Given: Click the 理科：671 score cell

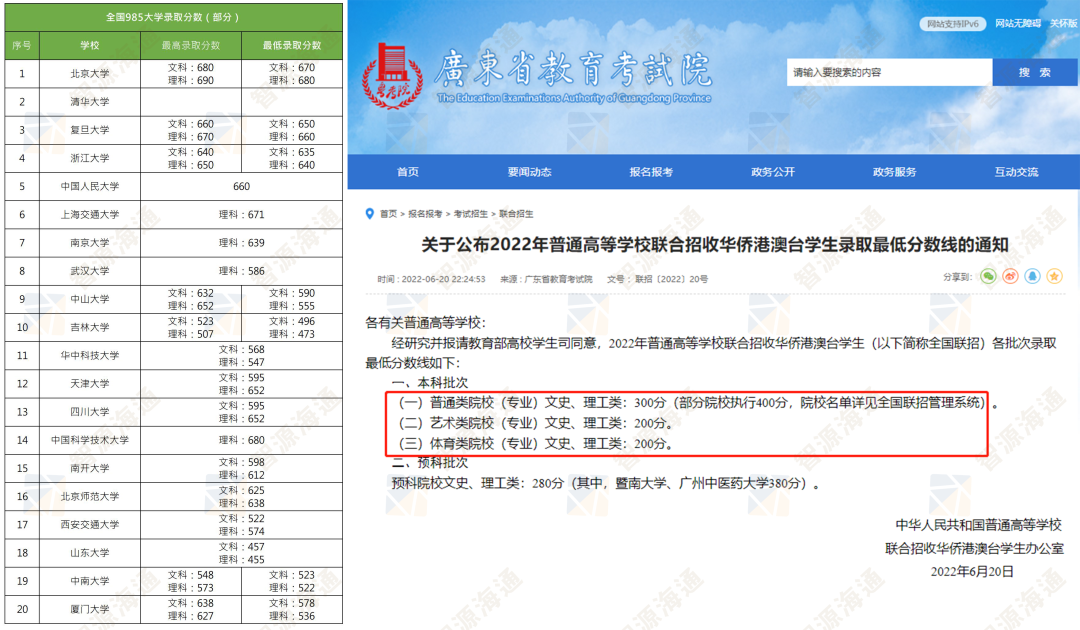Looking at the screenshot, I should [x=242, y=215].
